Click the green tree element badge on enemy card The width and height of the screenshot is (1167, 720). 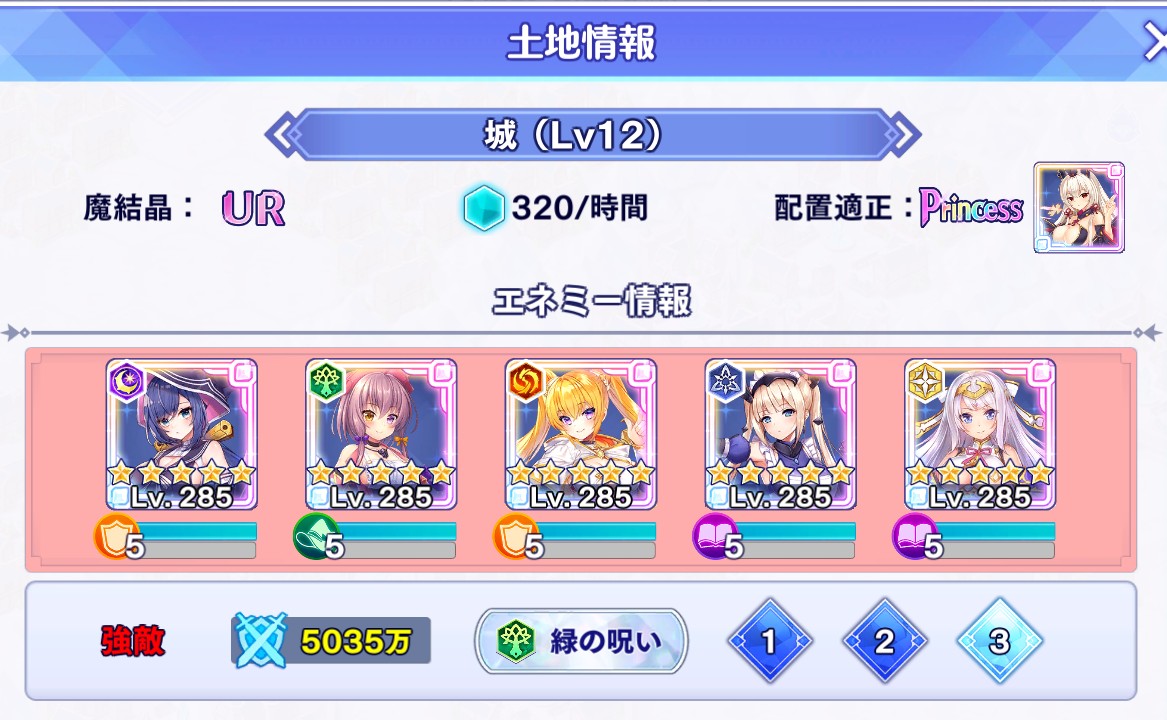(x=326, y=381)
